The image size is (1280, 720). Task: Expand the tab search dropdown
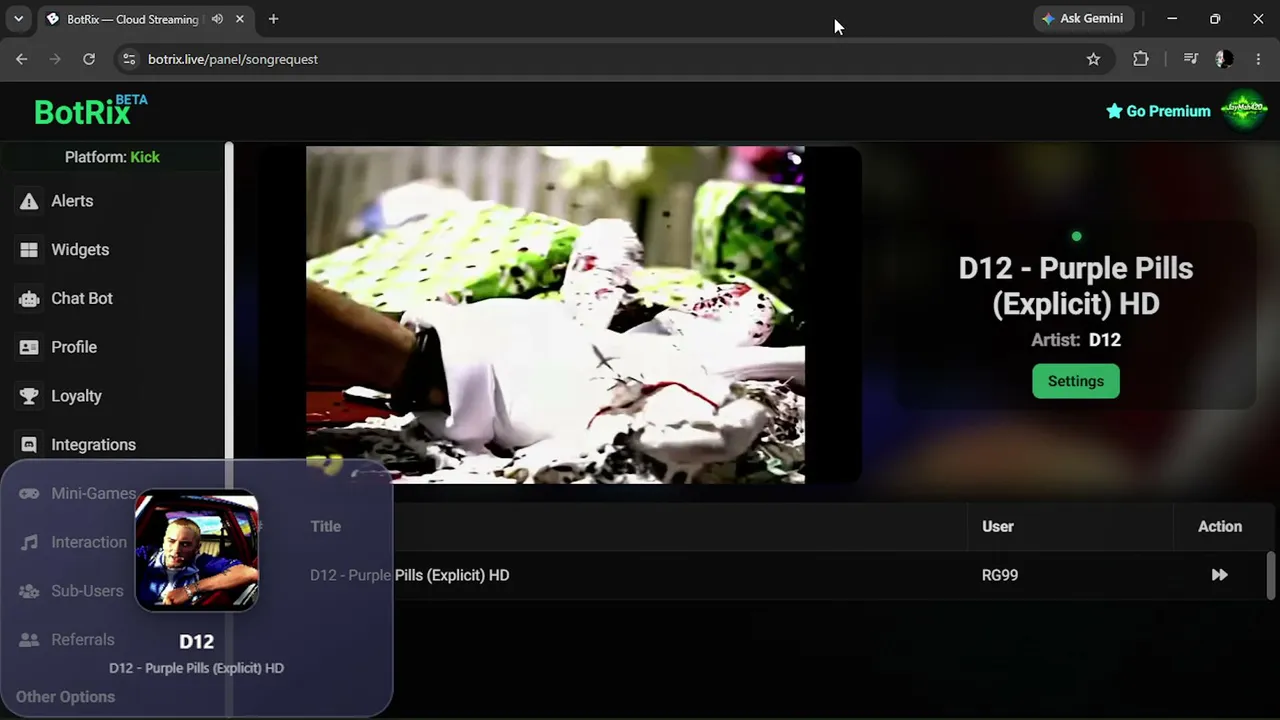tap(18, 19)
